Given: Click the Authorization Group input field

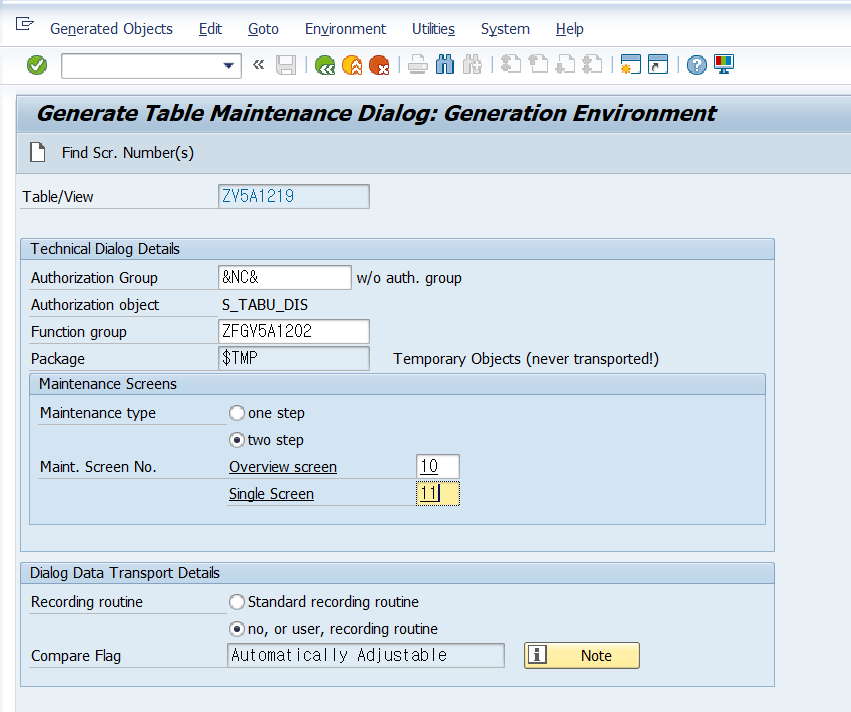Looking at the screenshot, I should pos(284,277).
